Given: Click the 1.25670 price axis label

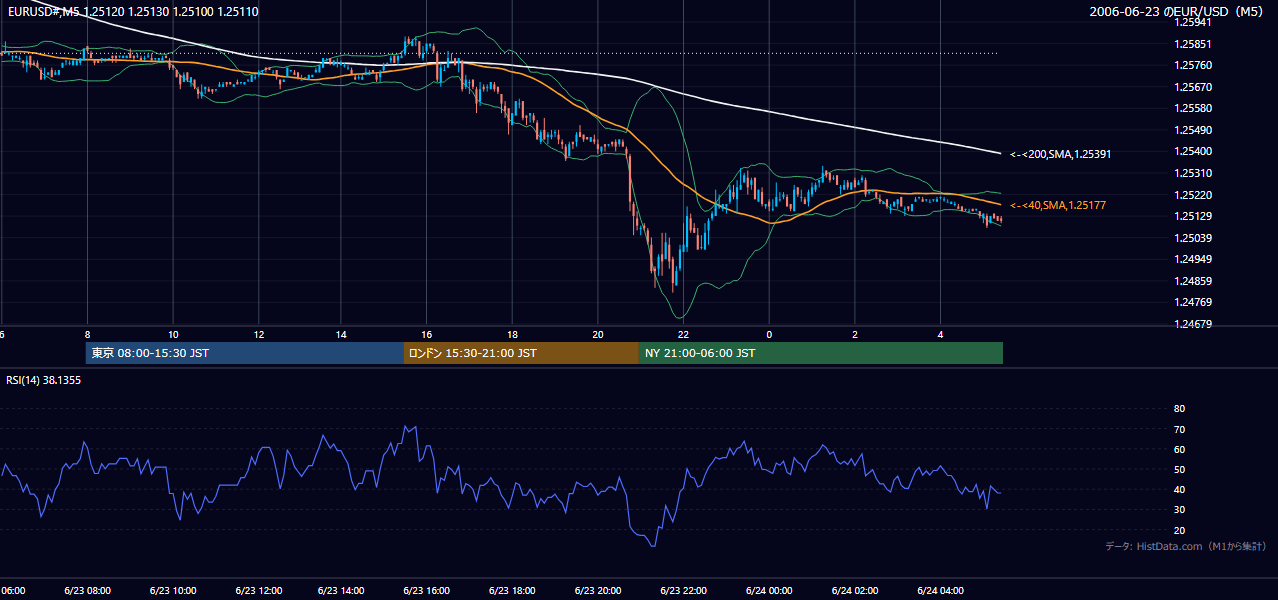Looking at the screenshot, I should (1193, 87).
